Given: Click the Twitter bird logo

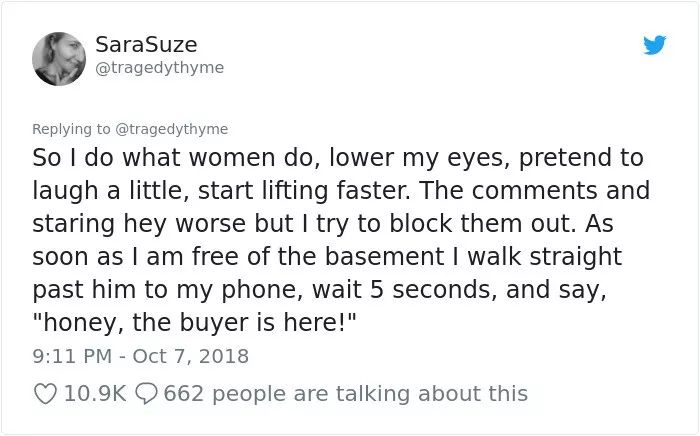Looking at the screenshot, I should (654, 45).
